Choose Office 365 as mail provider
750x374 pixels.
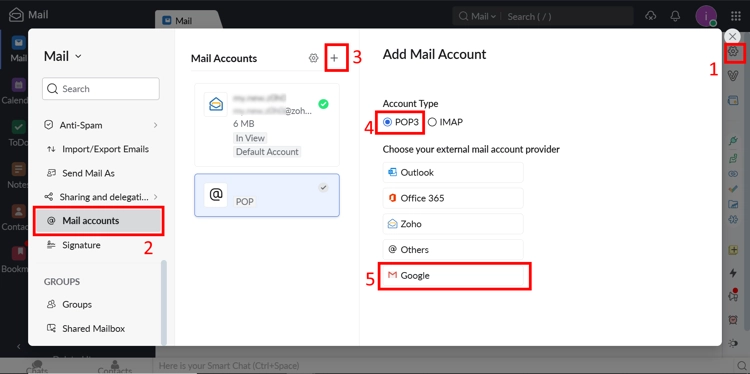(453, 198)
